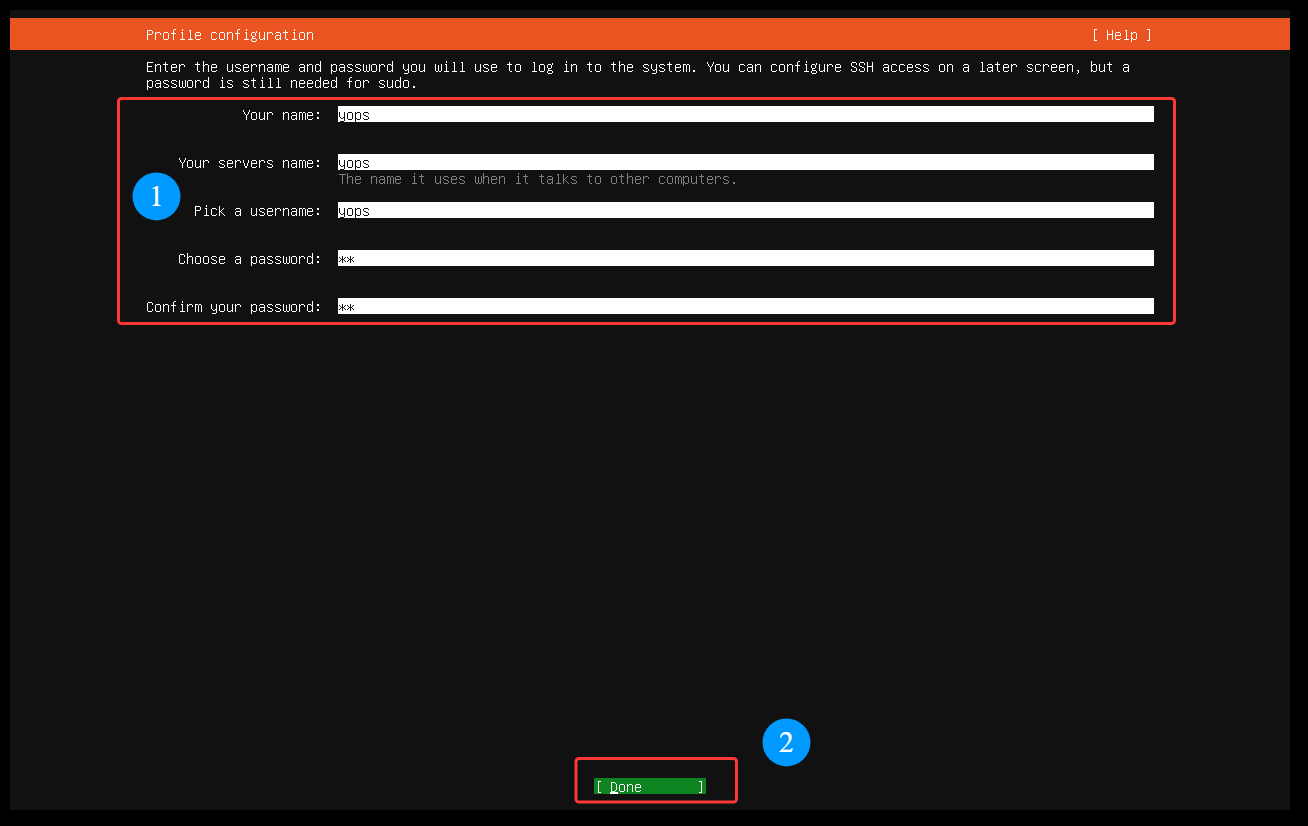Click the Profile configuration title text
The image size is (1308, 826).
click(230, 35)
